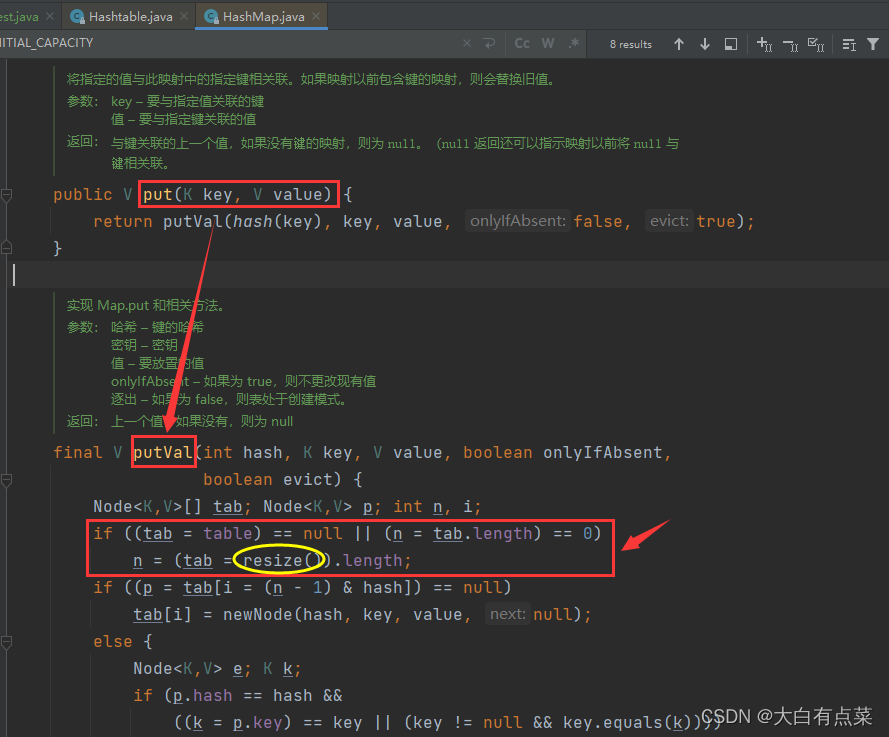Click the new line icon in search

click(489, 43)
